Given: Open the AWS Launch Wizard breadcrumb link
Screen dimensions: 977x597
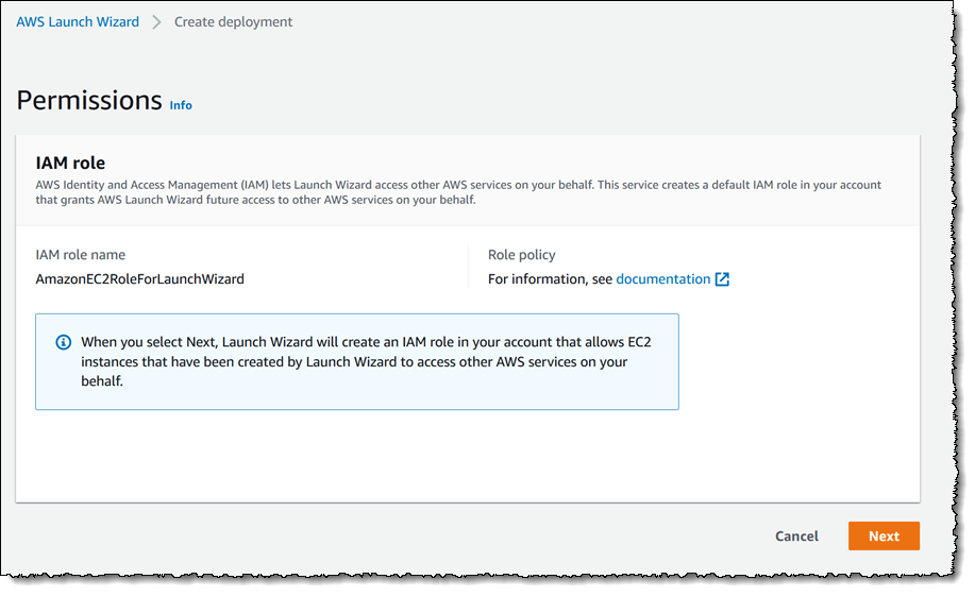Looking at the screenshot, I should pyautogui.click(x=77, y=22).
